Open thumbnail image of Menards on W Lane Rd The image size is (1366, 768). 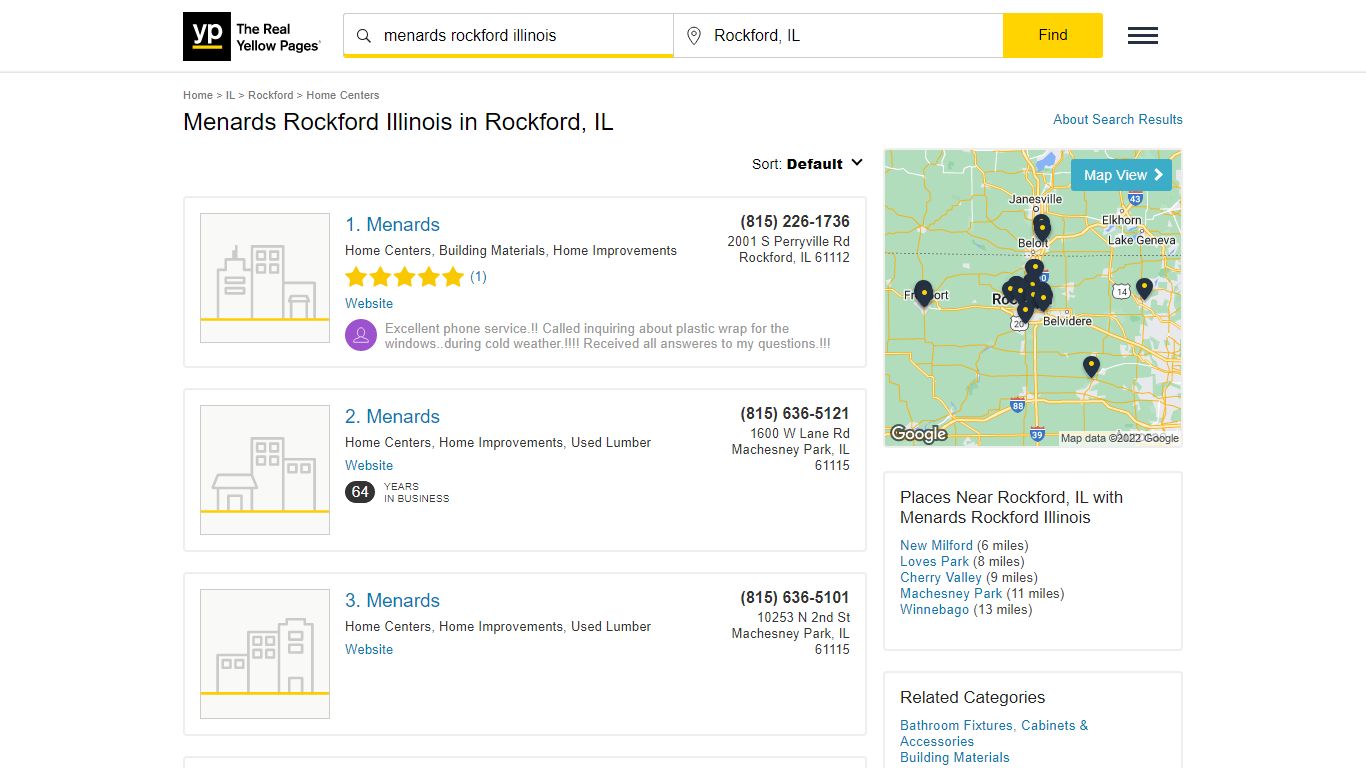tap(265, 470)
